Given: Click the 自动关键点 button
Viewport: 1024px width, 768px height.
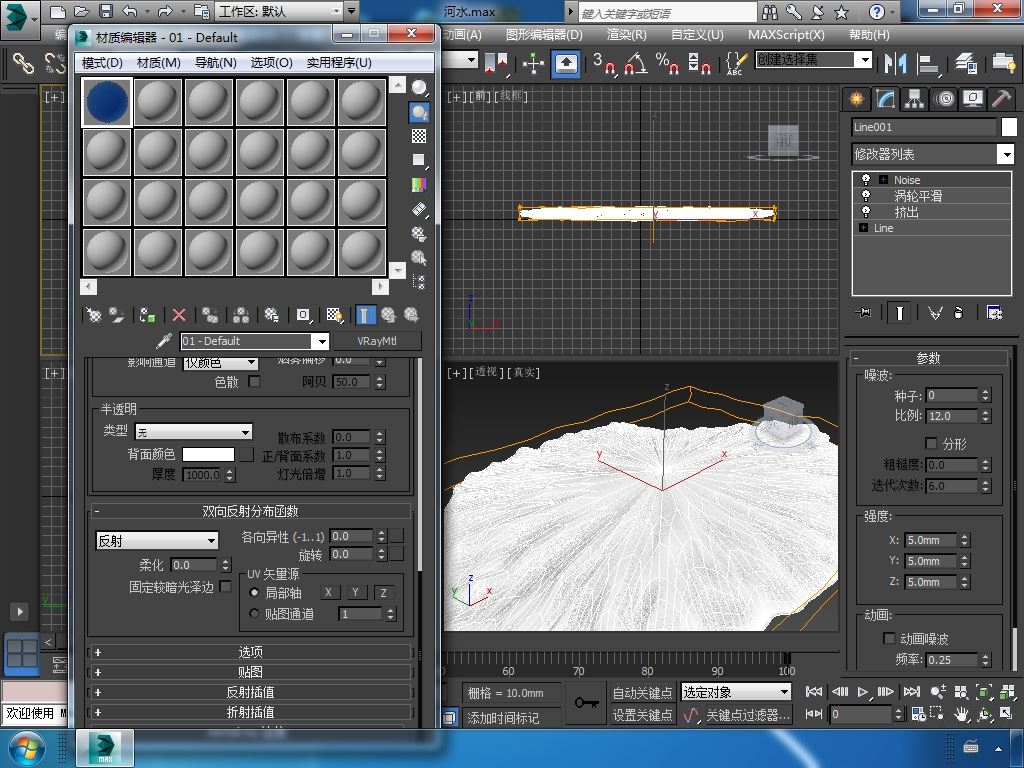Looking at the screenshot, I should click(642, 693).
